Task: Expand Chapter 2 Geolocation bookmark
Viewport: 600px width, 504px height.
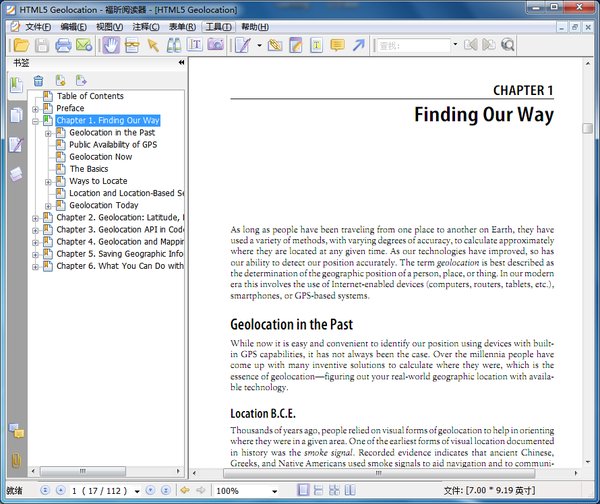Action: click(x=35, y=217)
